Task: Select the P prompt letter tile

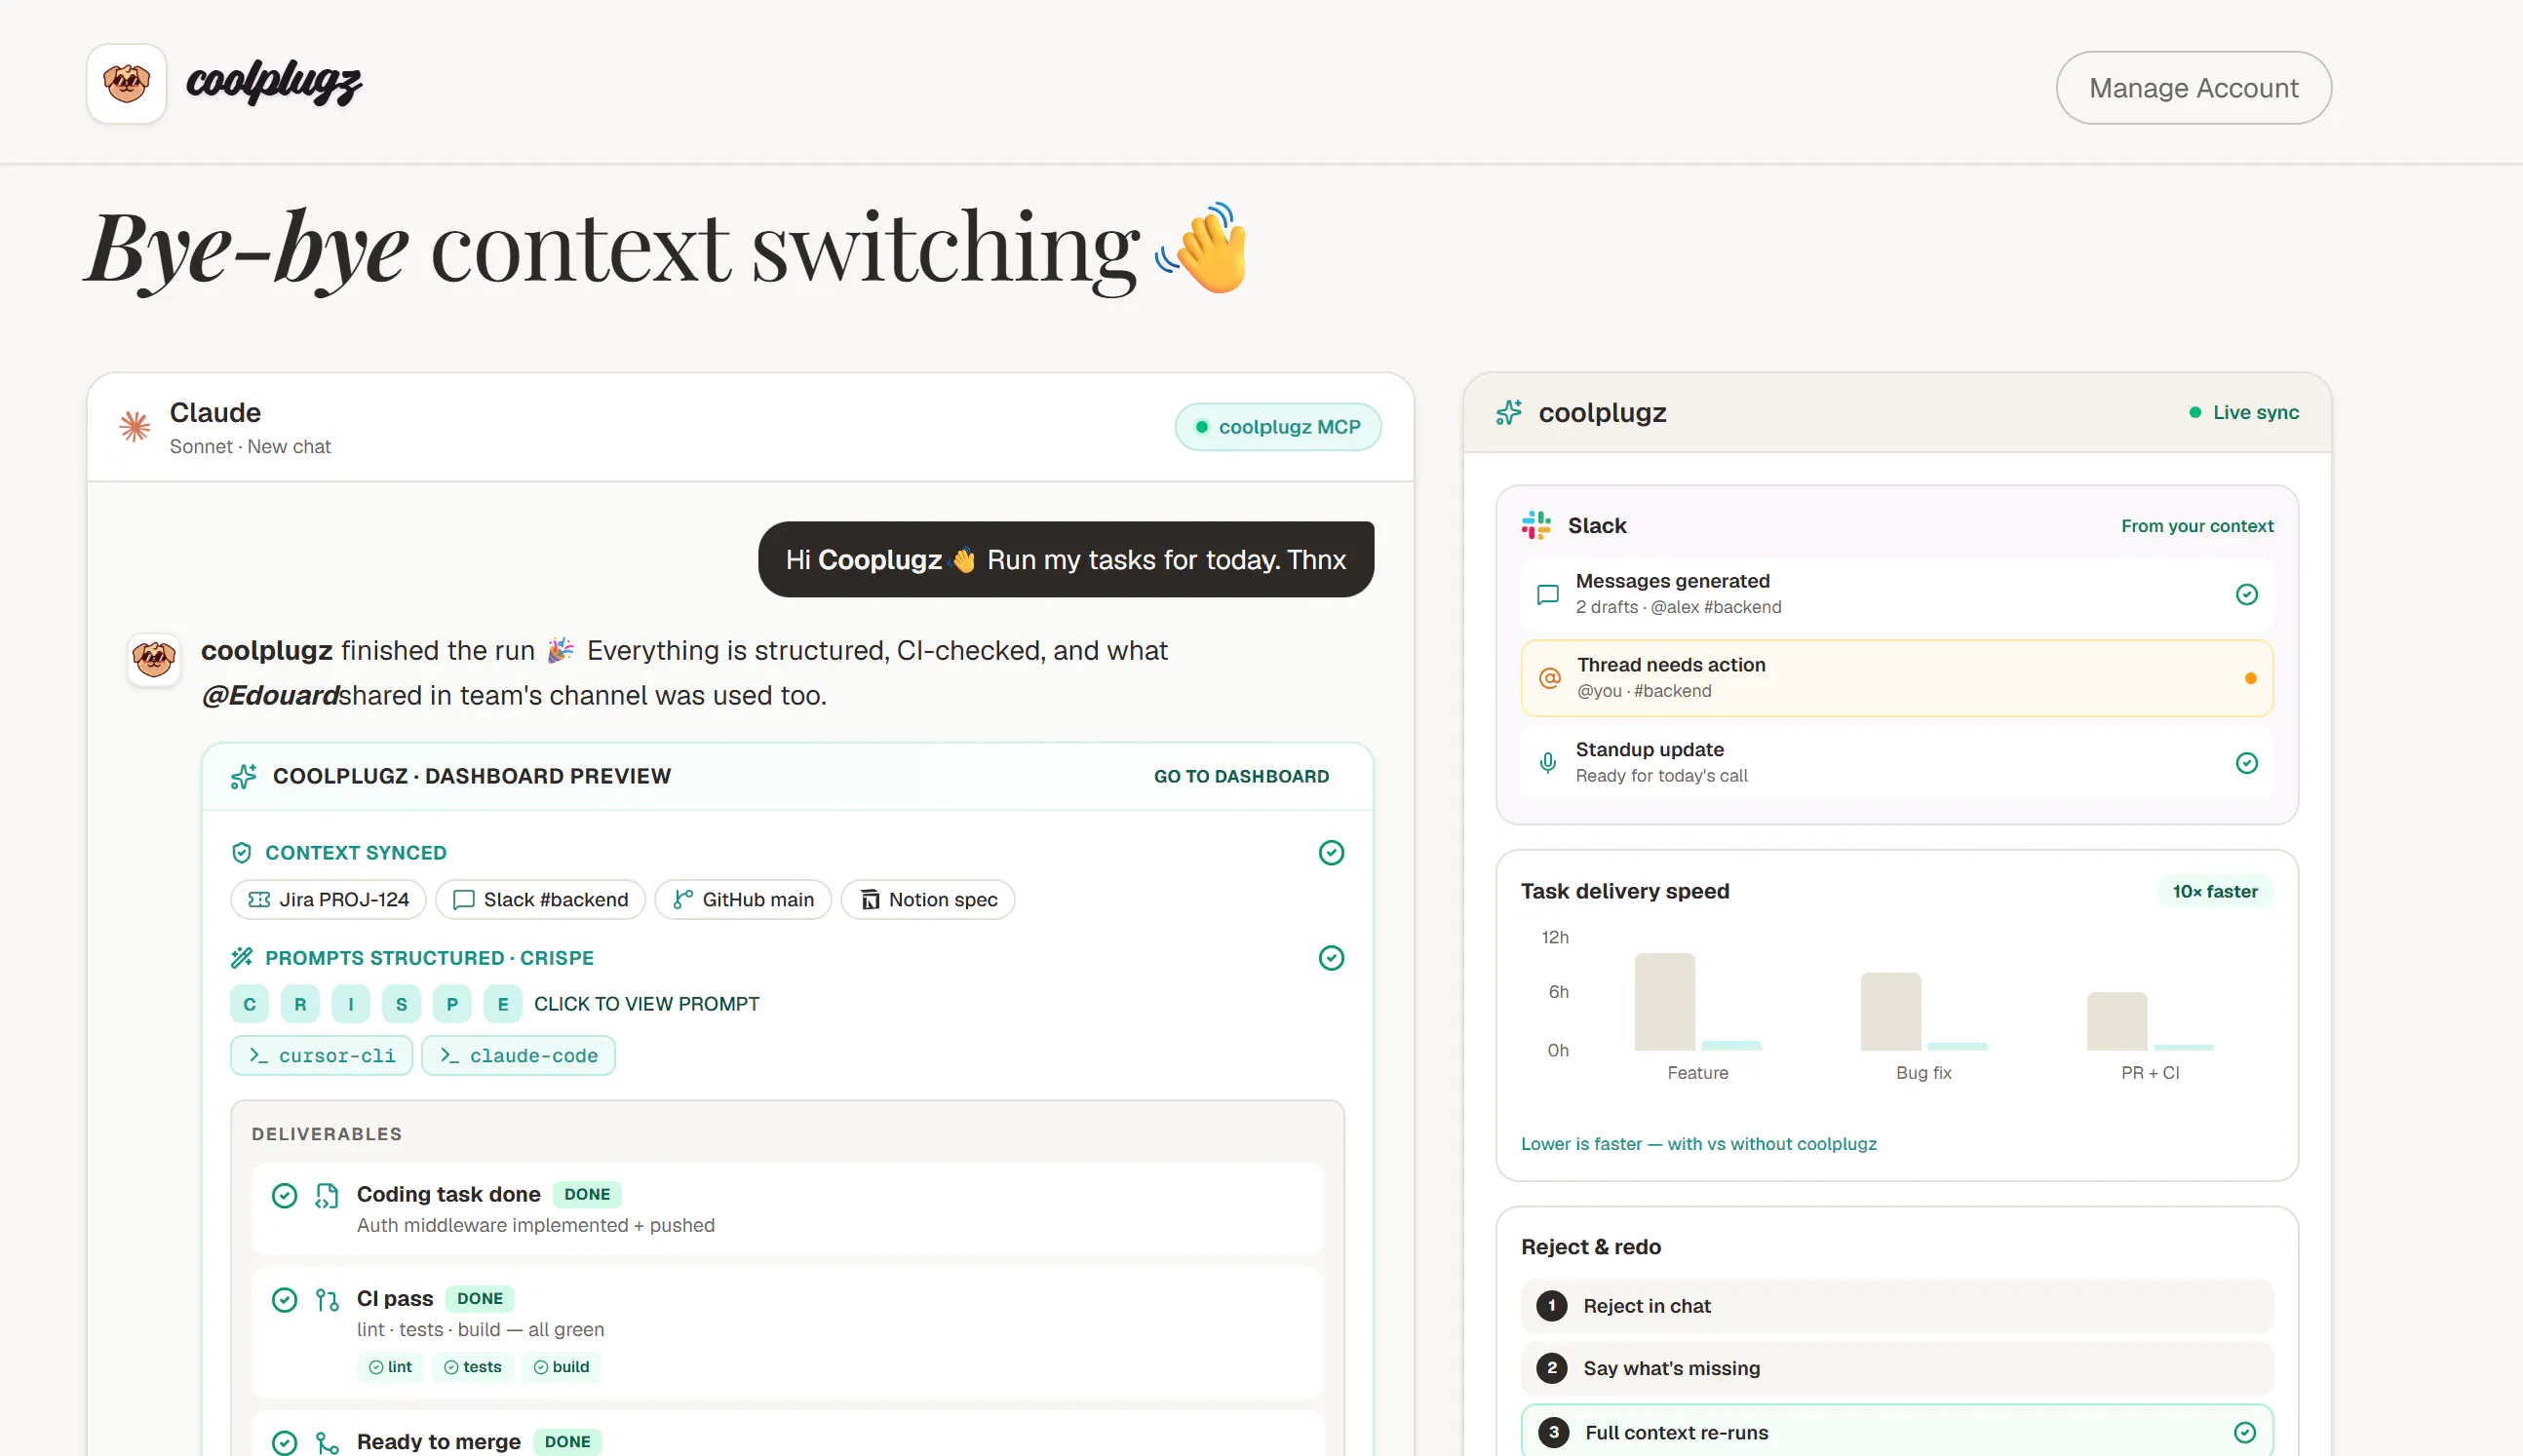Action: 452,1004
